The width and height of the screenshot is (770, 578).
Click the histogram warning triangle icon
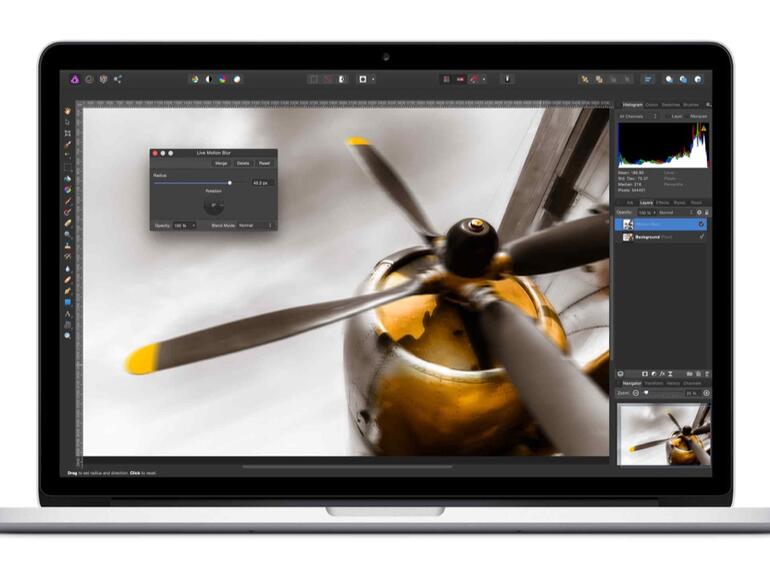coord(703,128)
